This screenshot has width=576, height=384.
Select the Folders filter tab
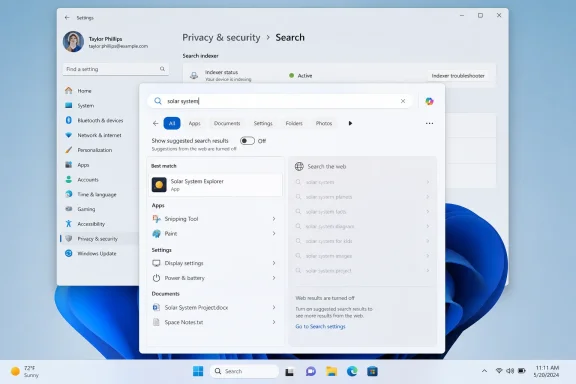pos(294,123)
